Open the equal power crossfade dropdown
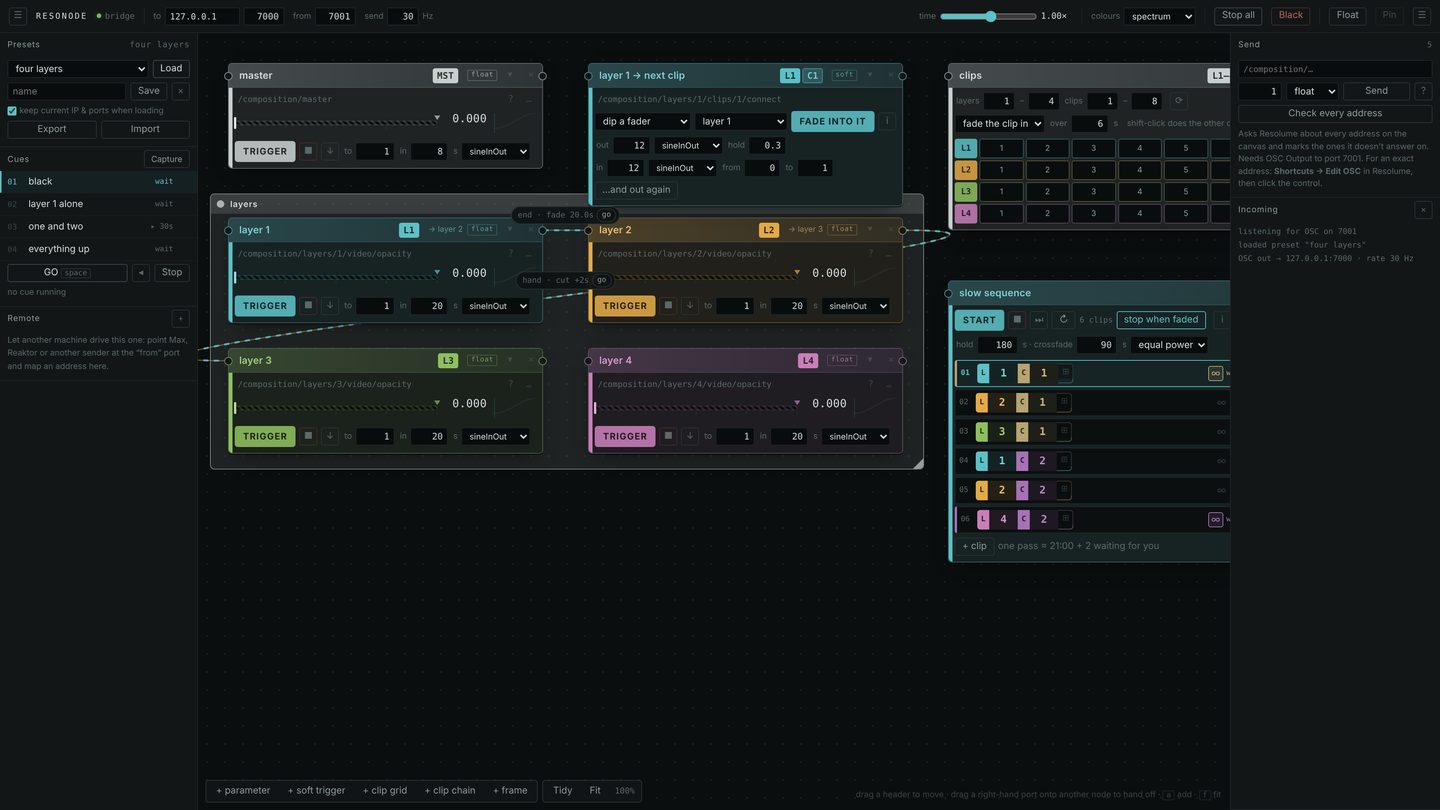 pos(1169,345)
